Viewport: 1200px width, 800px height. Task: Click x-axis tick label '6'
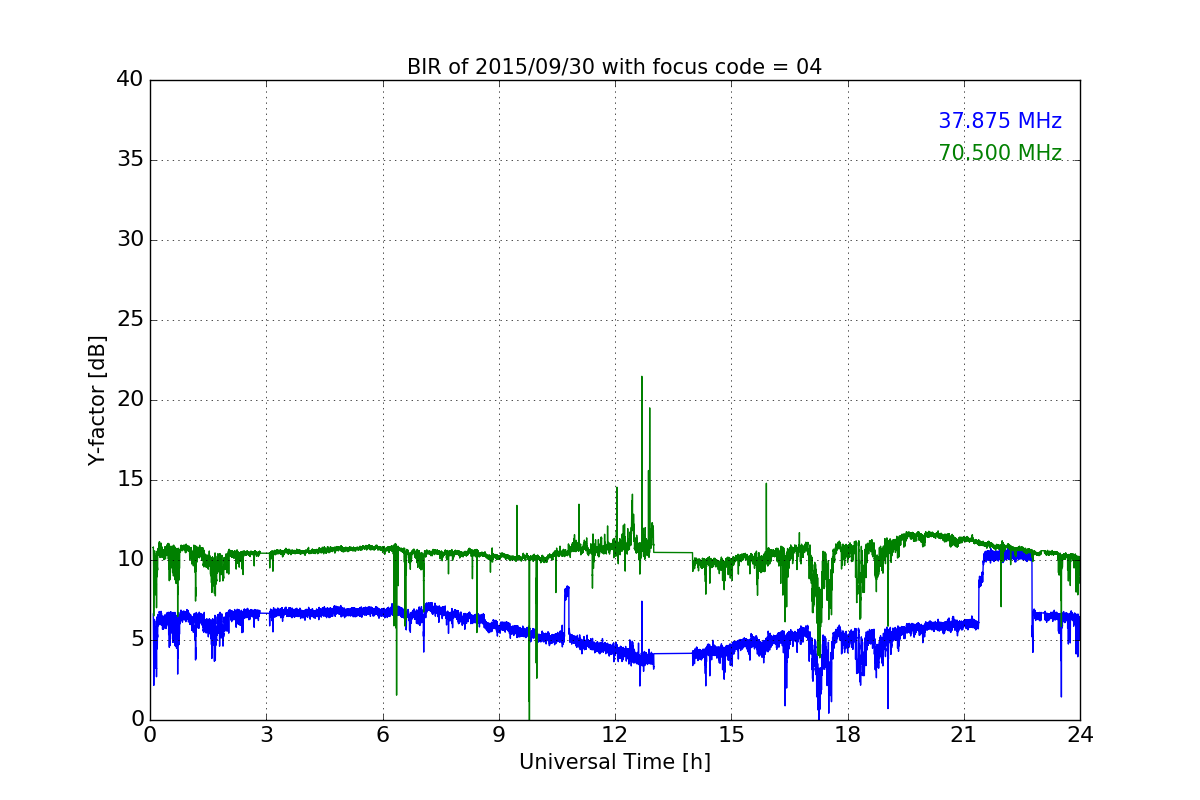382,734
